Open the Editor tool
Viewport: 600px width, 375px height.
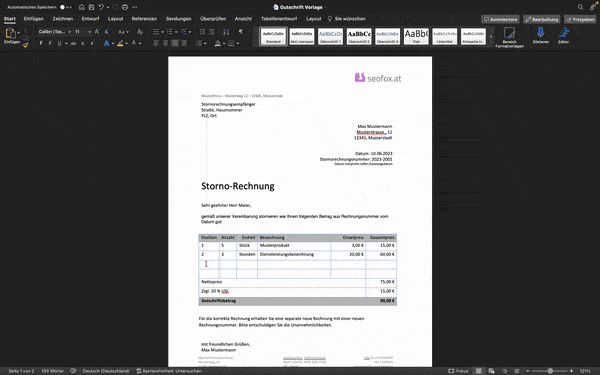(x=563, y=36)
